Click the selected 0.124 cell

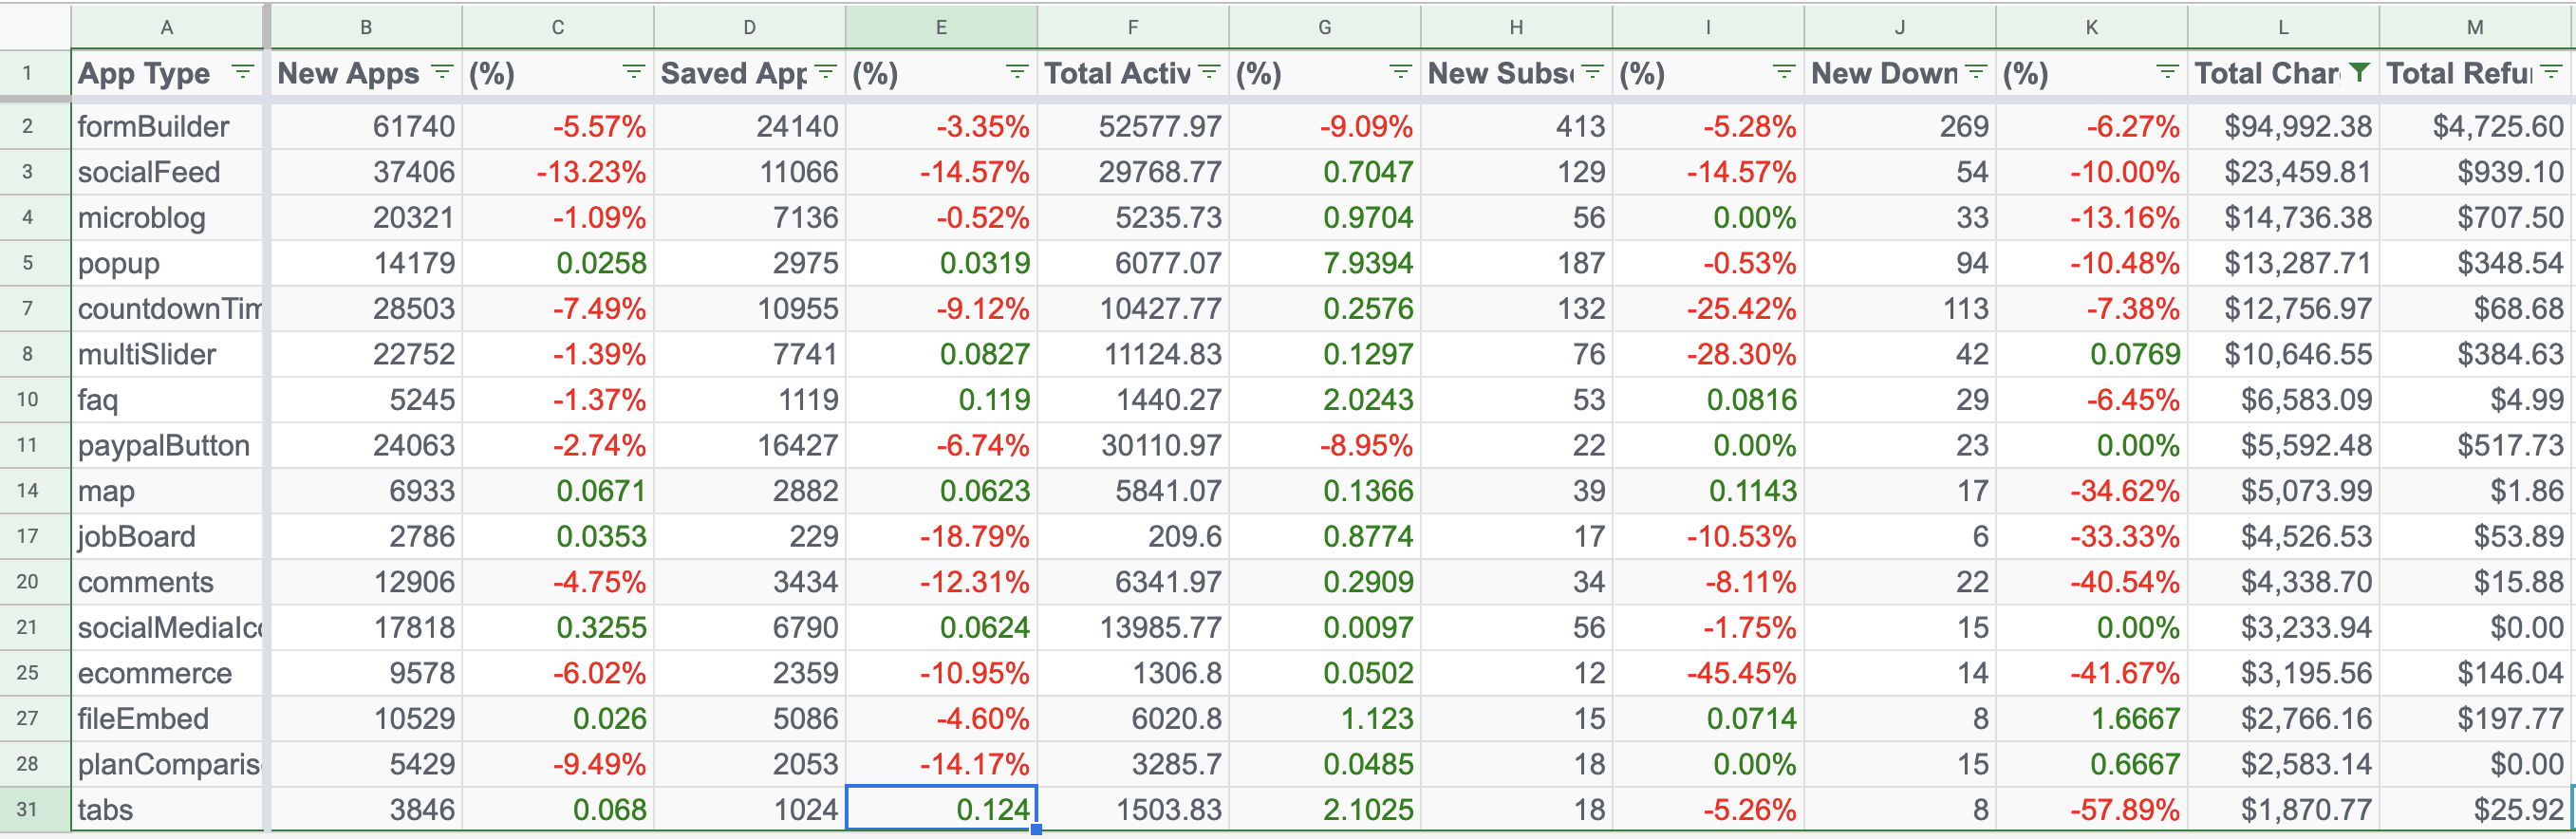coord(941,809)
